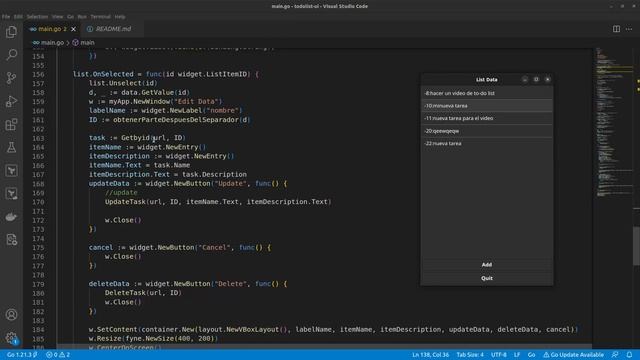Select '-22:nueva tarea' list item
640x360 pixels.
487,144
